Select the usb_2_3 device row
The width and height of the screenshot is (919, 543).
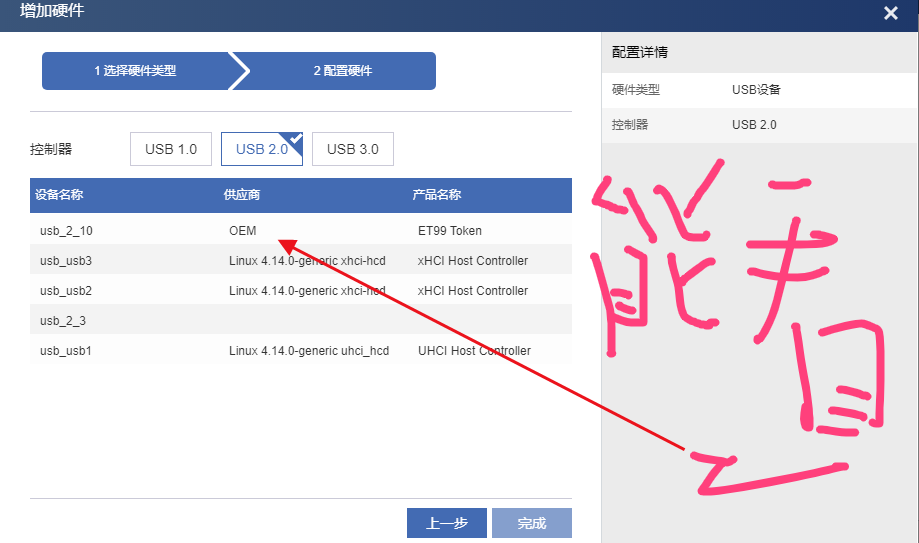coord(301,320)
